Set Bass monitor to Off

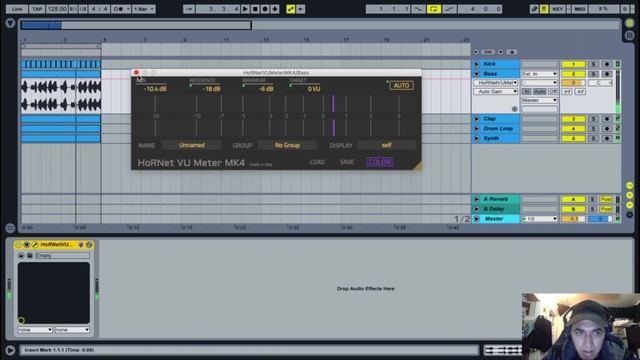pyautogui.click(x=553, y=91)
